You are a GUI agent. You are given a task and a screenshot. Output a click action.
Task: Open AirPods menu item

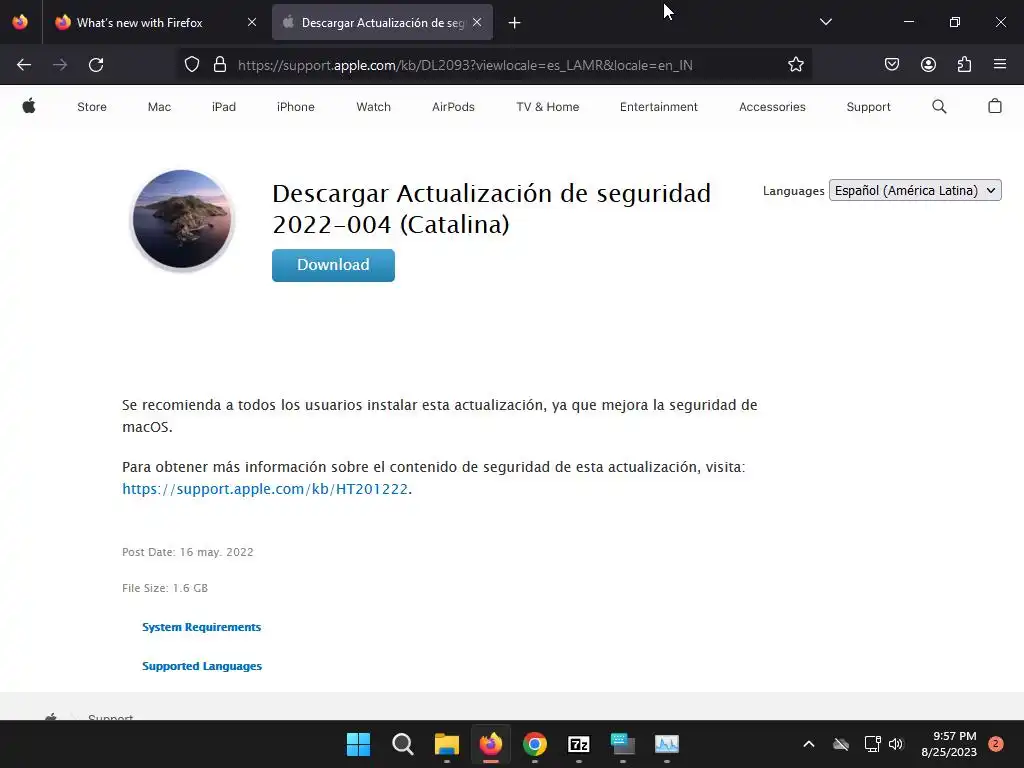coord(453,106)
